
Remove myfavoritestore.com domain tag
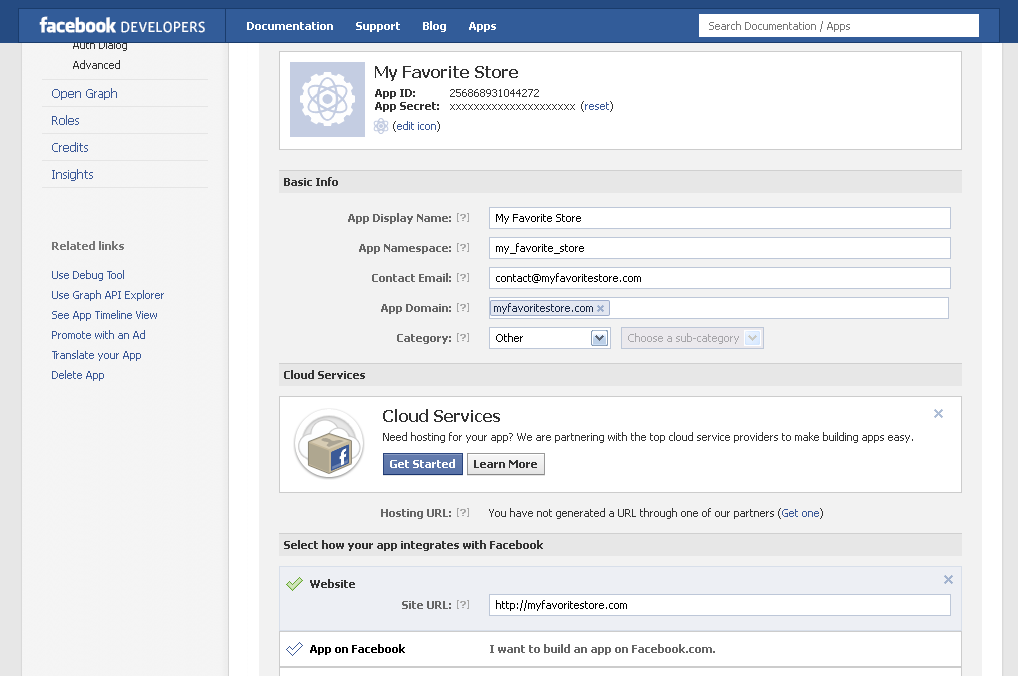[601, 308]
